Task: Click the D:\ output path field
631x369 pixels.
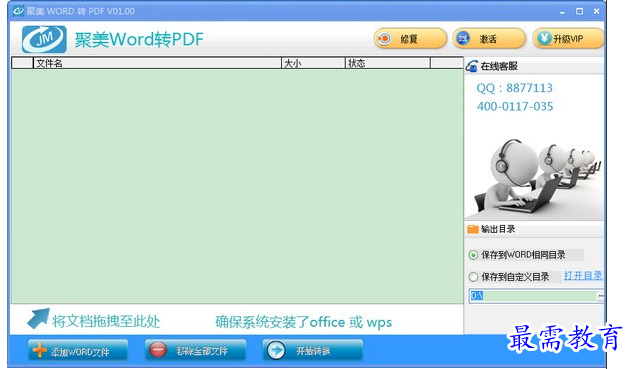Action: (533, 296)
